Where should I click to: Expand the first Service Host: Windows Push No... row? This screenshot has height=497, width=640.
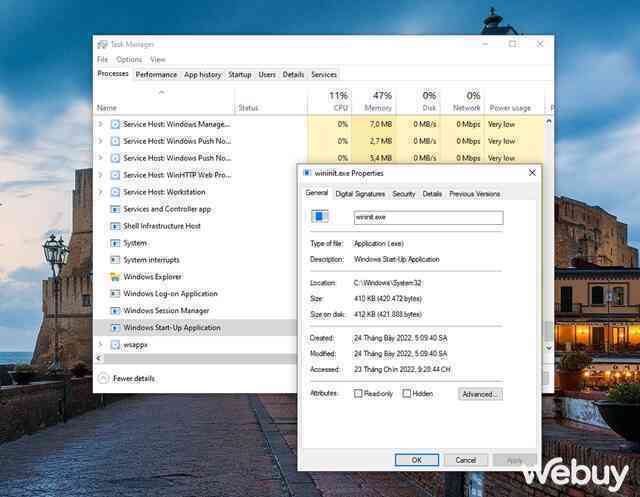click(100, 141)
